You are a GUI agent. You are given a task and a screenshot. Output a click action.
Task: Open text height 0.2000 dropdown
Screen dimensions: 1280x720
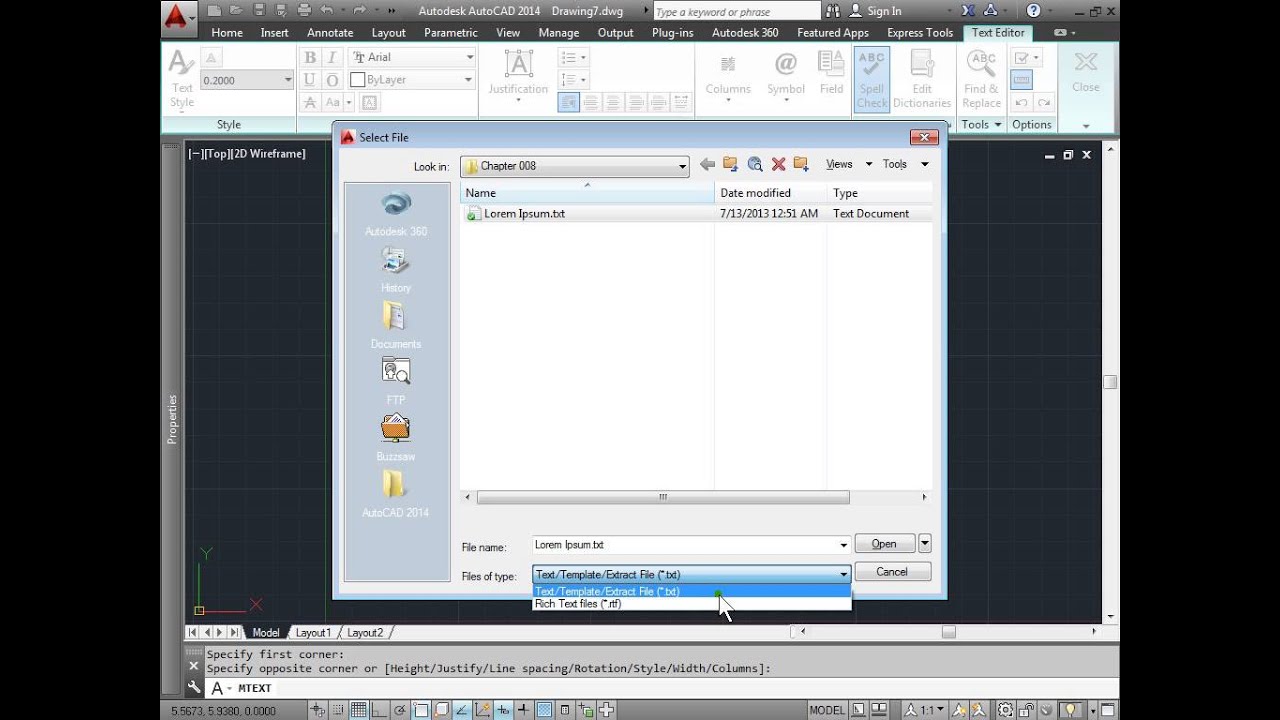287,80
